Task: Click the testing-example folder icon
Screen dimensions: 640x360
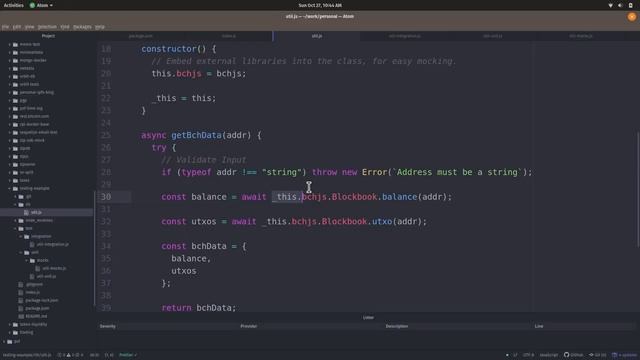Action: tap(16, 188)
